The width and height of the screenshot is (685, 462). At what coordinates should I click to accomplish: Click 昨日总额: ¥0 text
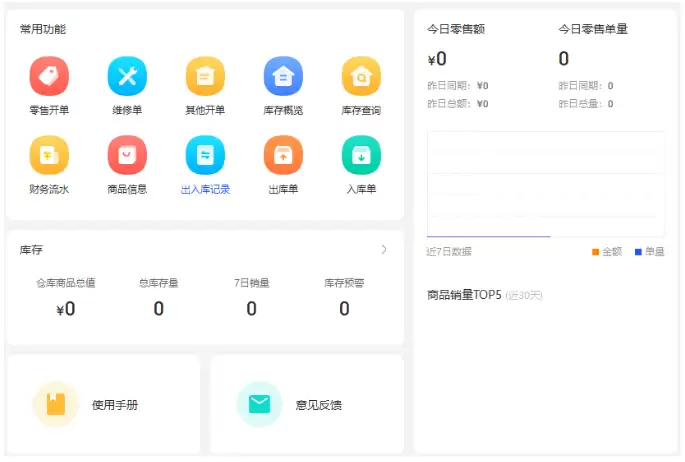(457, 104)
